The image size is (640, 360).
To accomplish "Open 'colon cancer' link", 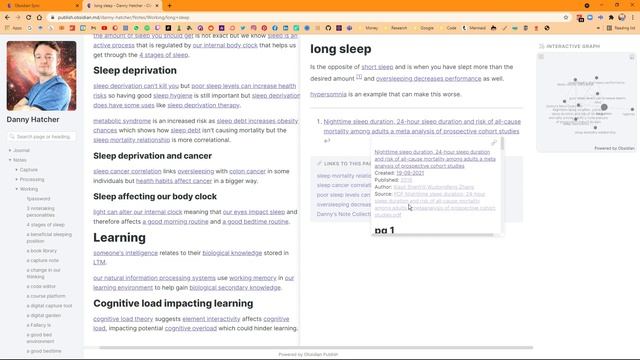I will tap(247, 171).
